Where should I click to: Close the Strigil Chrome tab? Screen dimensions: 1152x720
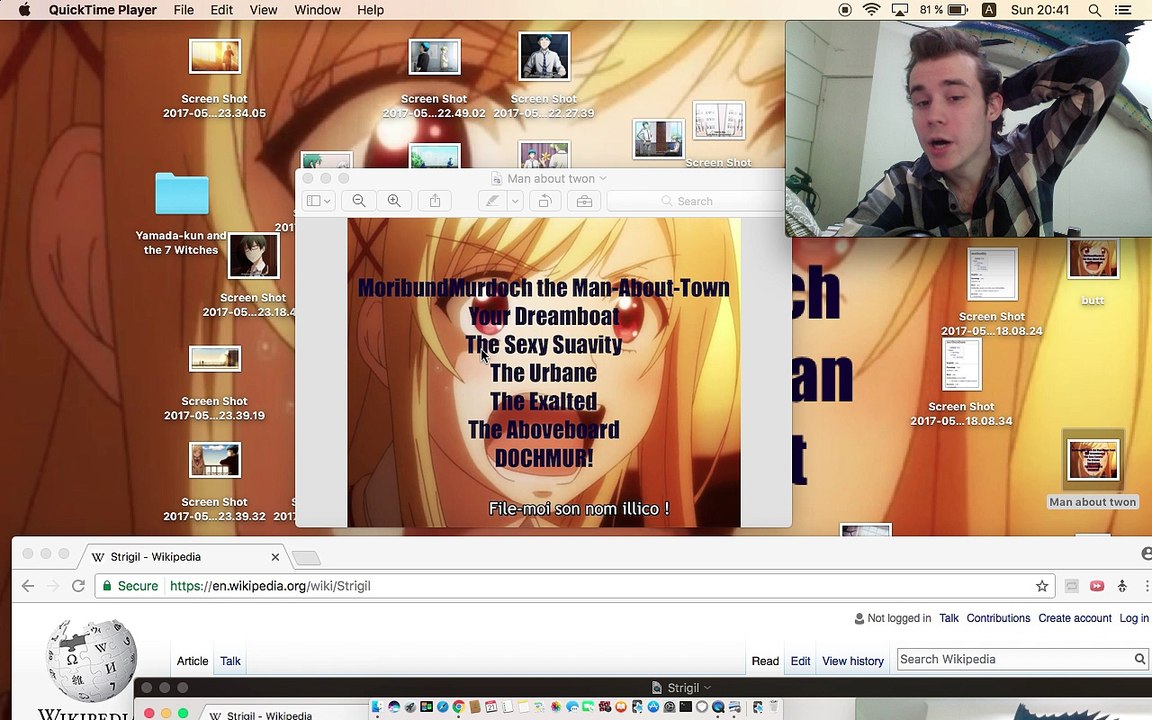tap(275, 557)
